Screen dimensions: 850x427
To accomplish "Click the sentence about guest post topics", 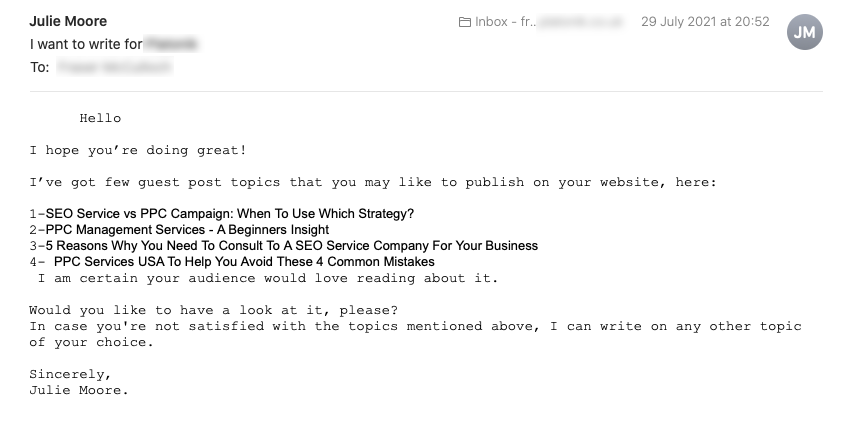I will (373, 182).
